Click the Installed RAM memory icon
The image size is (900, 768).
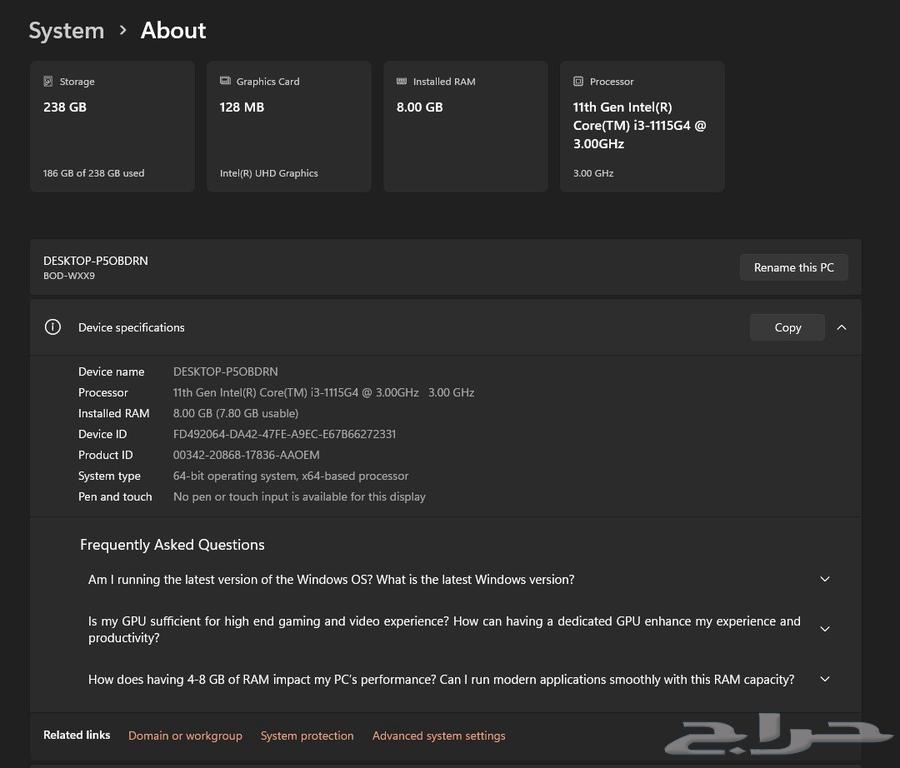(402, 81)
